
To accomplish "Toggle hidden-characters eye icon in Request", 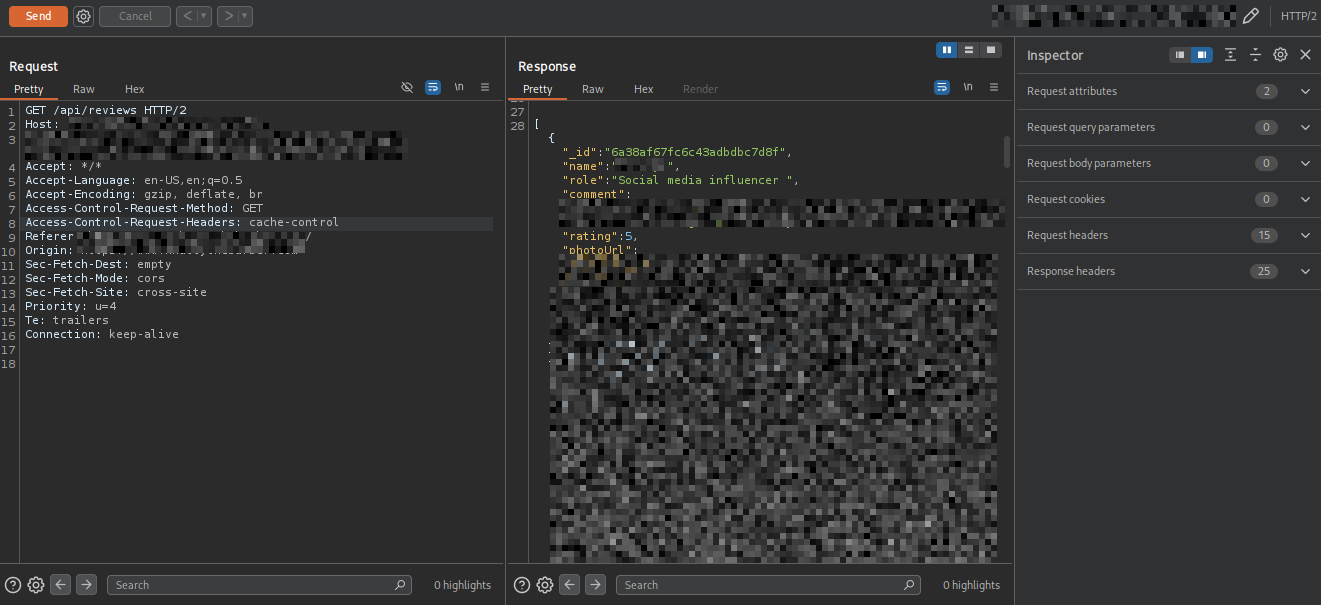I will pyautogui.click(x=407, y=88).
